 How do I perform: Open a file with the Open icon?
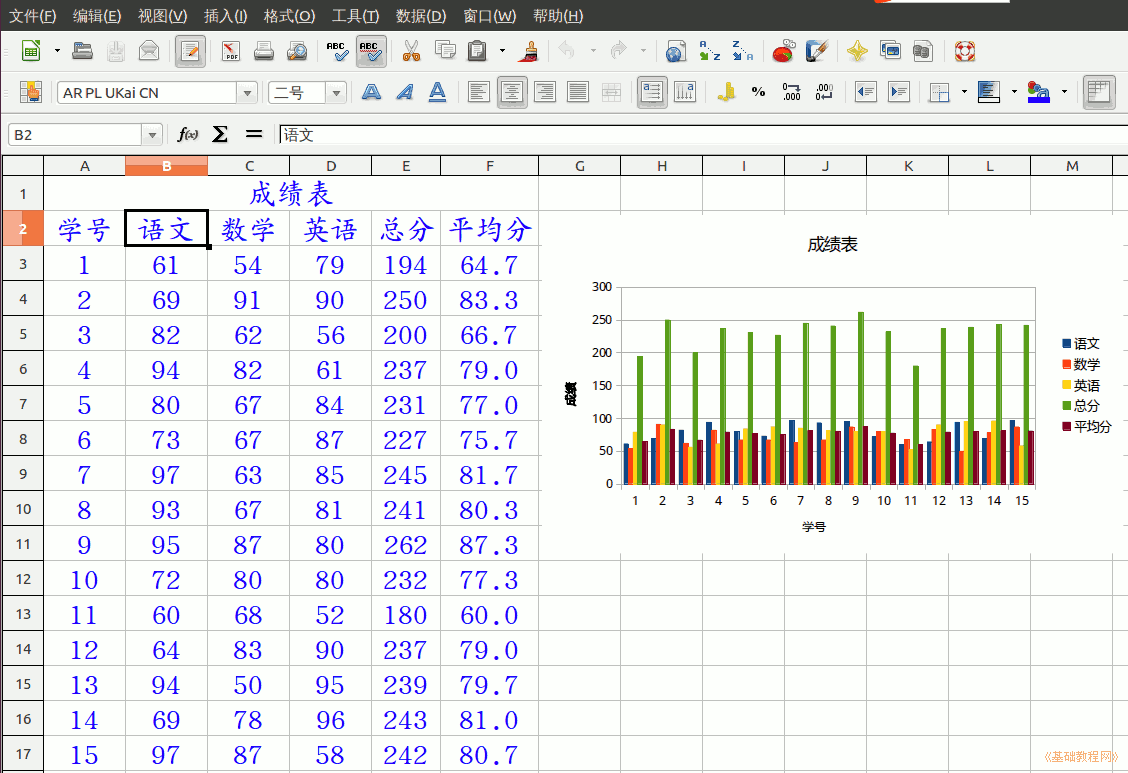click(x=83, y=51)
